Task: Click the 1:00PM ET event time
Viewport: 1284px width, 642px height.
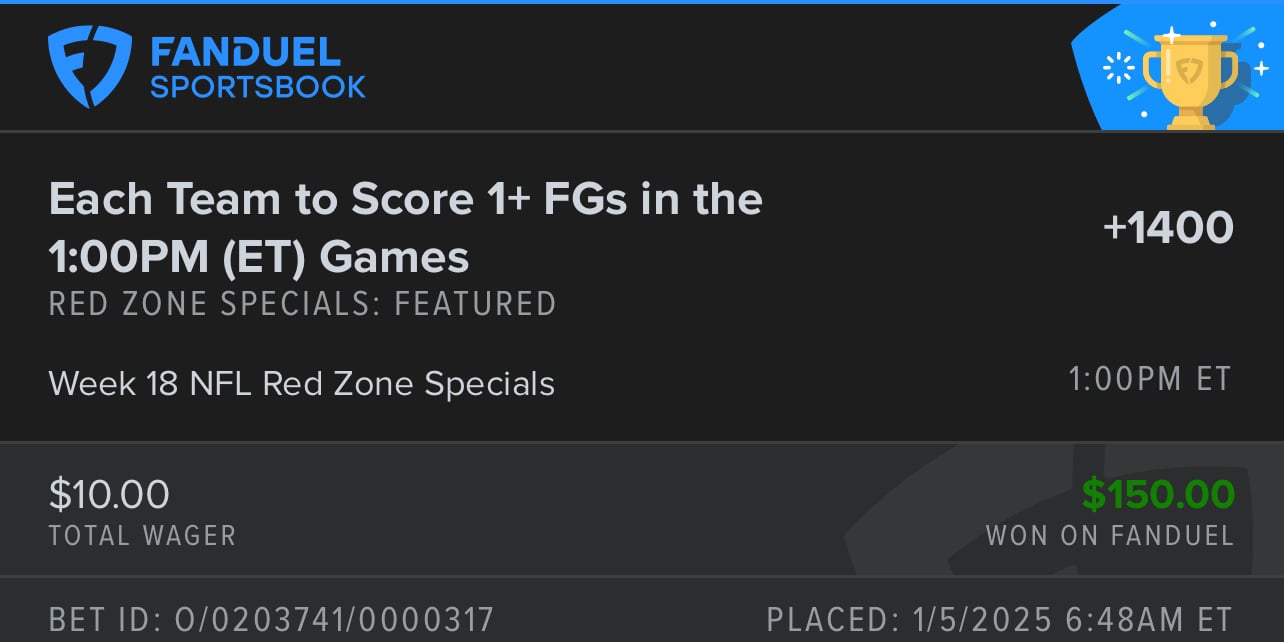Action: (x=1150, y=379)
